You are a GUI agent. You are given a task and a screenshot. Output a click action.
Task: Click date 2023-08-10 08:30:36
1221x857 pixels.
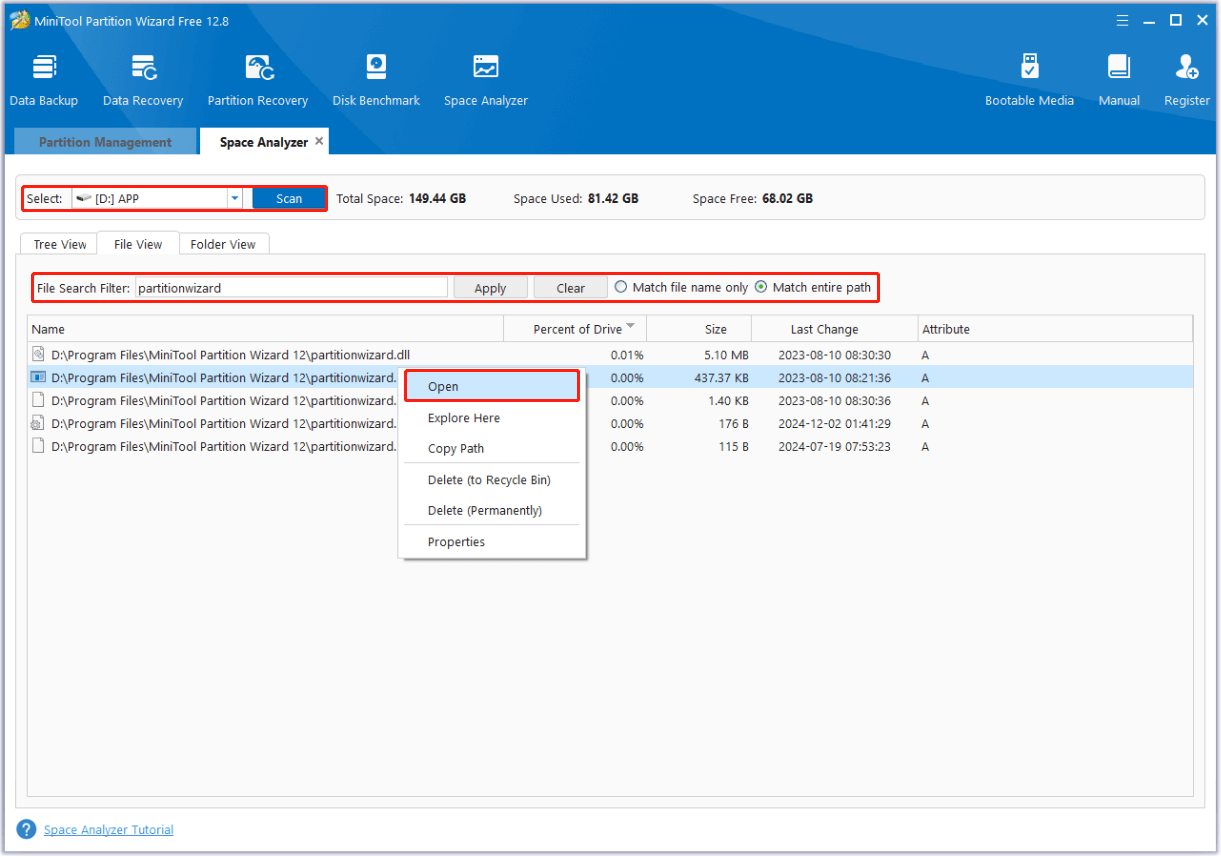click(834, 400)
